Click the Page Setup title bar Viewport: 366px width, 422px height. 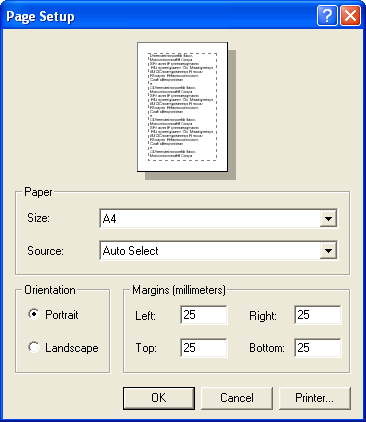coord(160,16)
